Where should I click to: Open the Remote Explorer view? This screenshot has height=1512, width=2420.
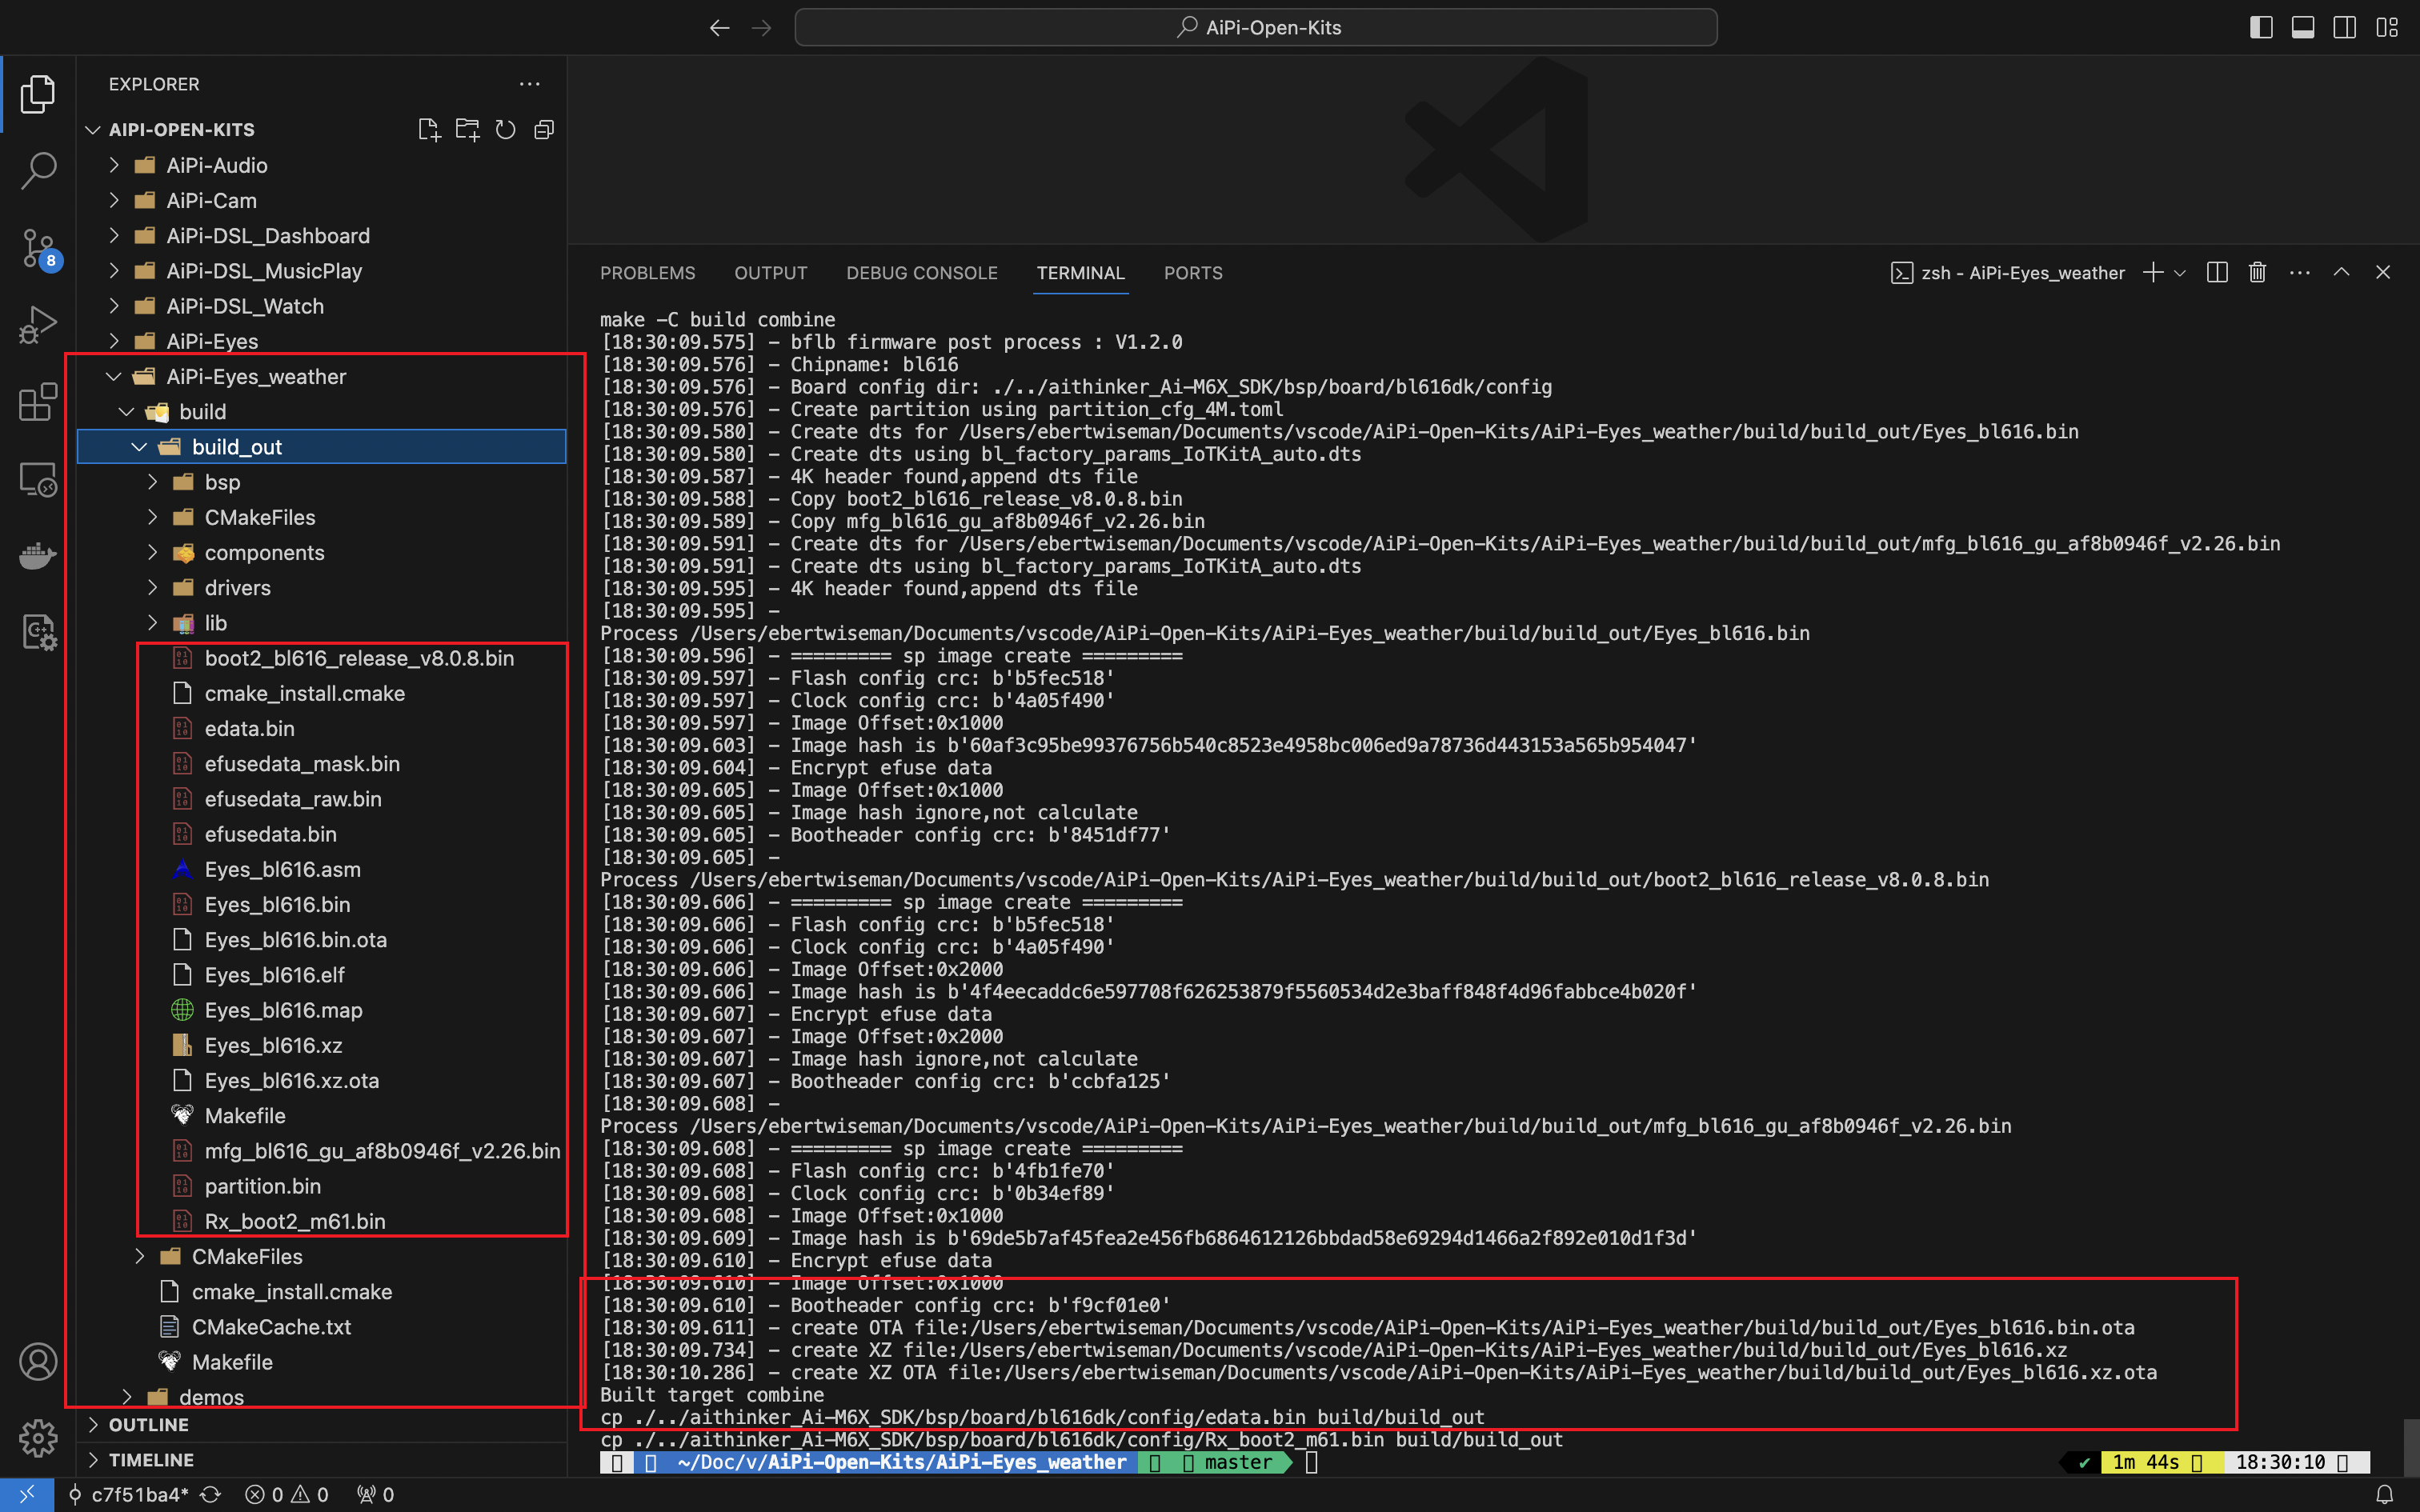tap(38, 480)
